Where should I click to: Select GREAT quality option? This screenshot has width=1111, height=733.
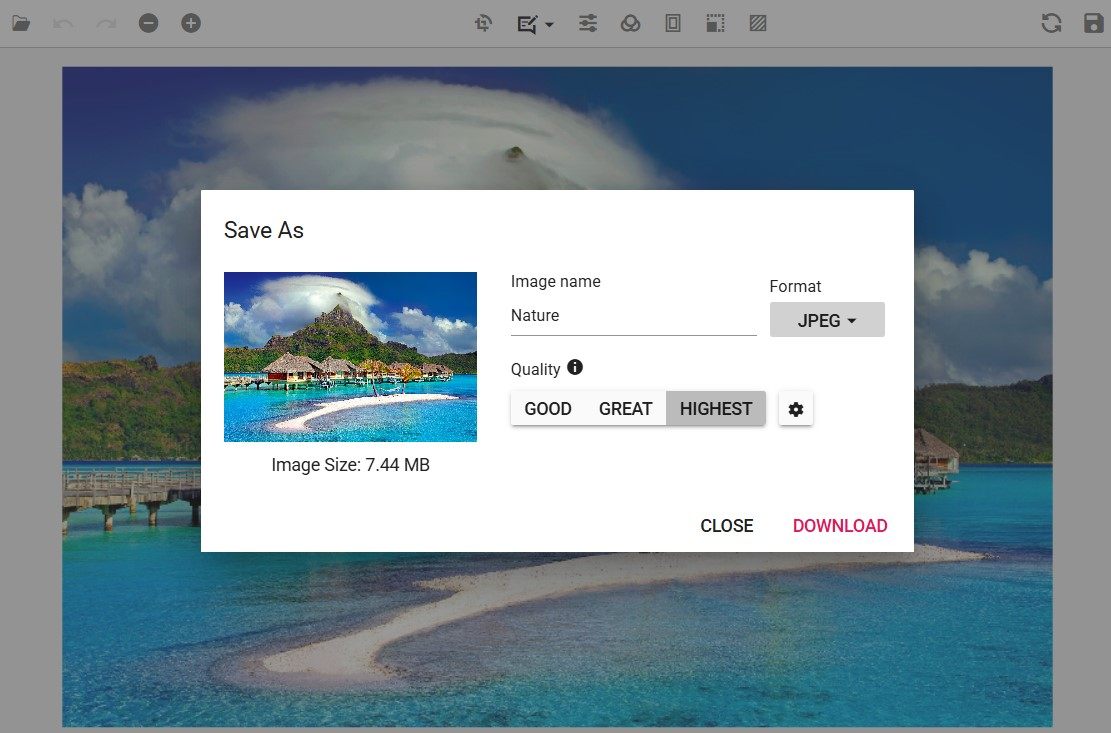click(x=625, y=408)
